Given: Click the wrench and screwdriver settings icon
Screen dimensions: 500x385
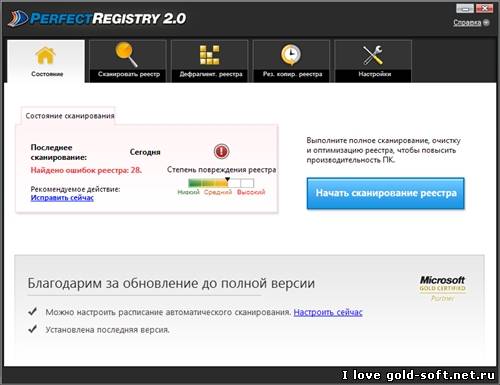Looking at the screenshot, I should (x=373, y=55).
